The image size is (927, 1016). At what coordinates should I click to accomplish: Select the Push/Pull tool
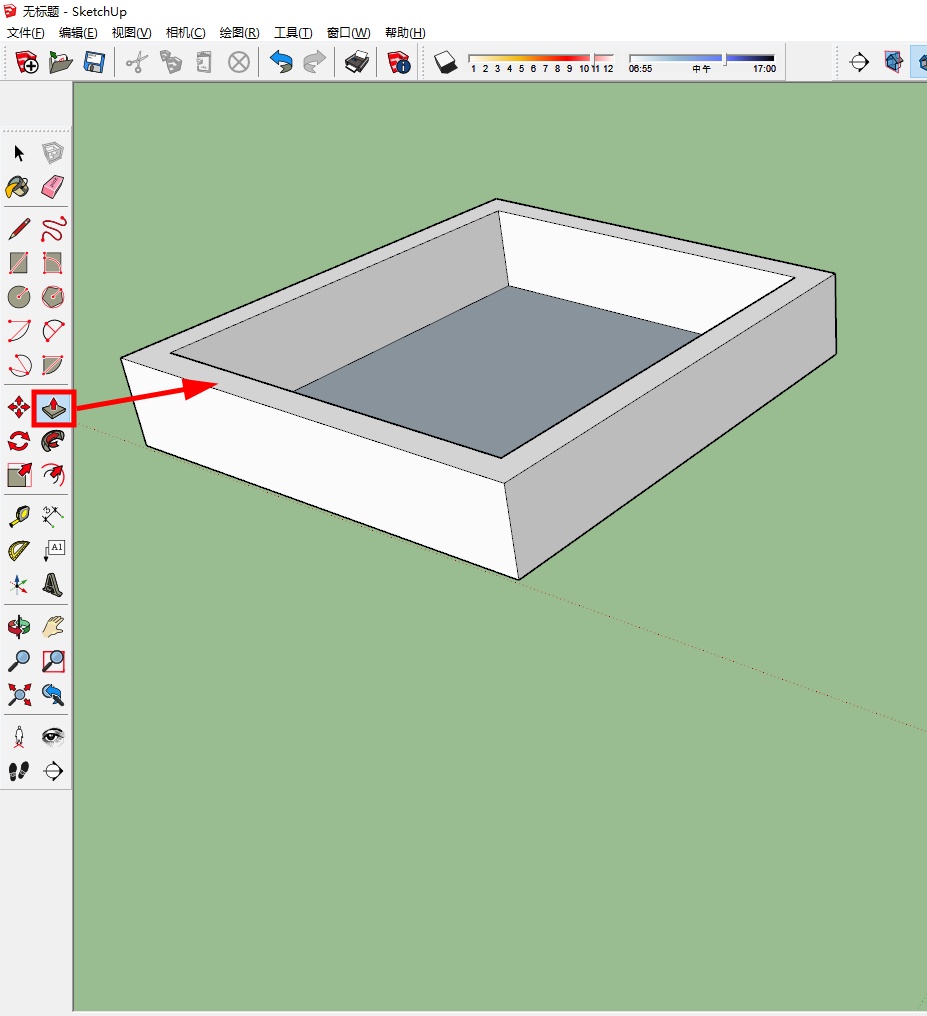pyautogui.click(x=53, y=408)
